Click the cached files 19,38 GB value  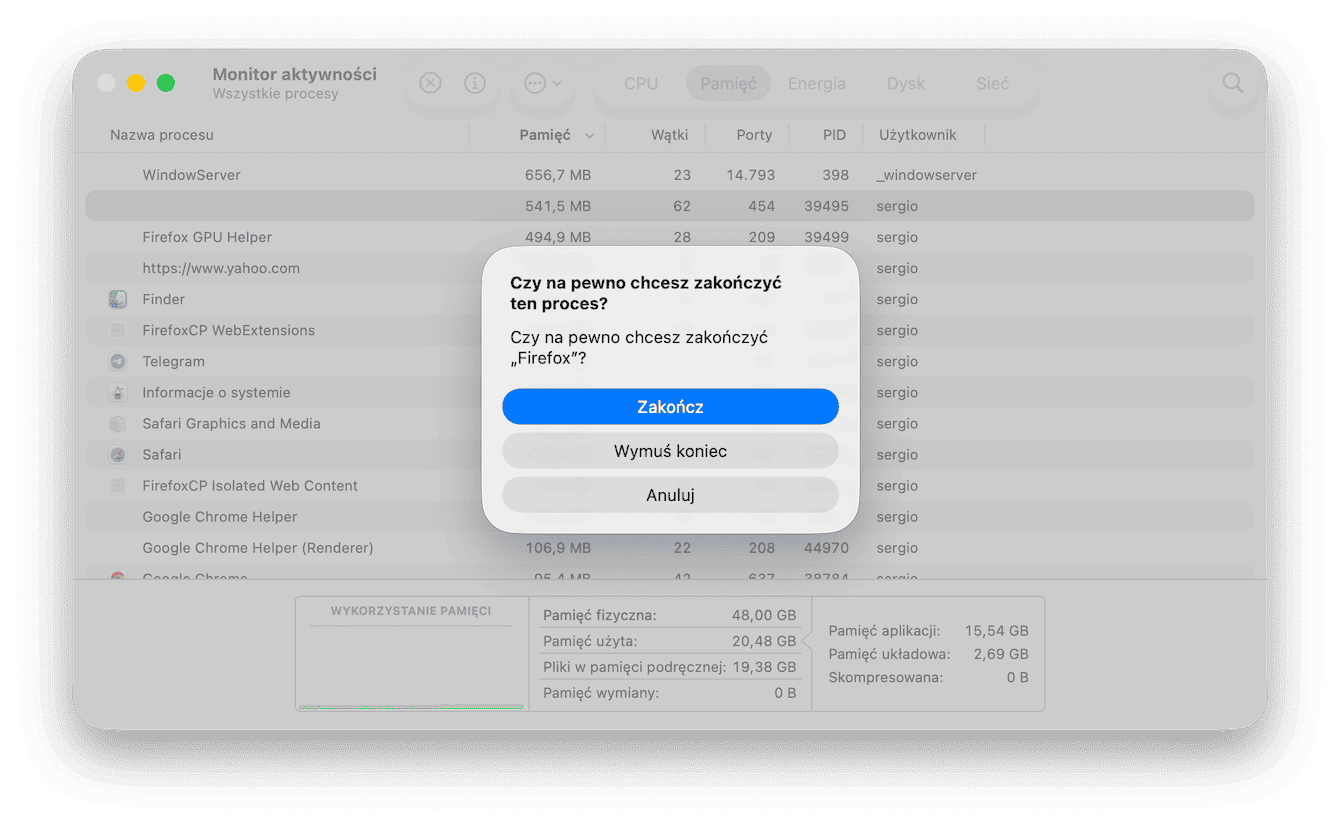[764, 667]
